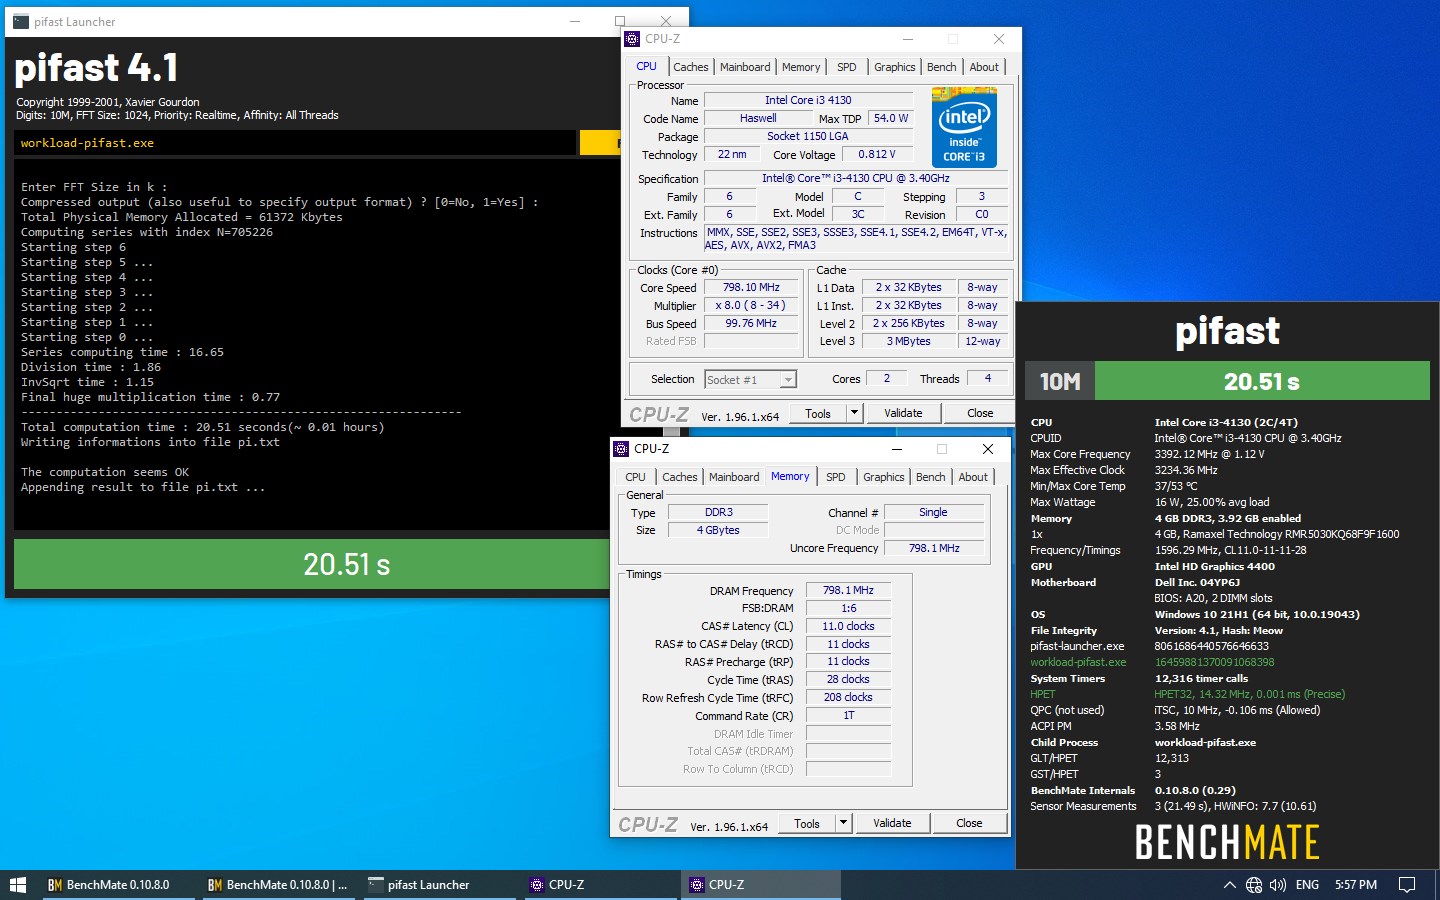
Task: Switch to pifast Launcher in taskbar
Action: 438,885
